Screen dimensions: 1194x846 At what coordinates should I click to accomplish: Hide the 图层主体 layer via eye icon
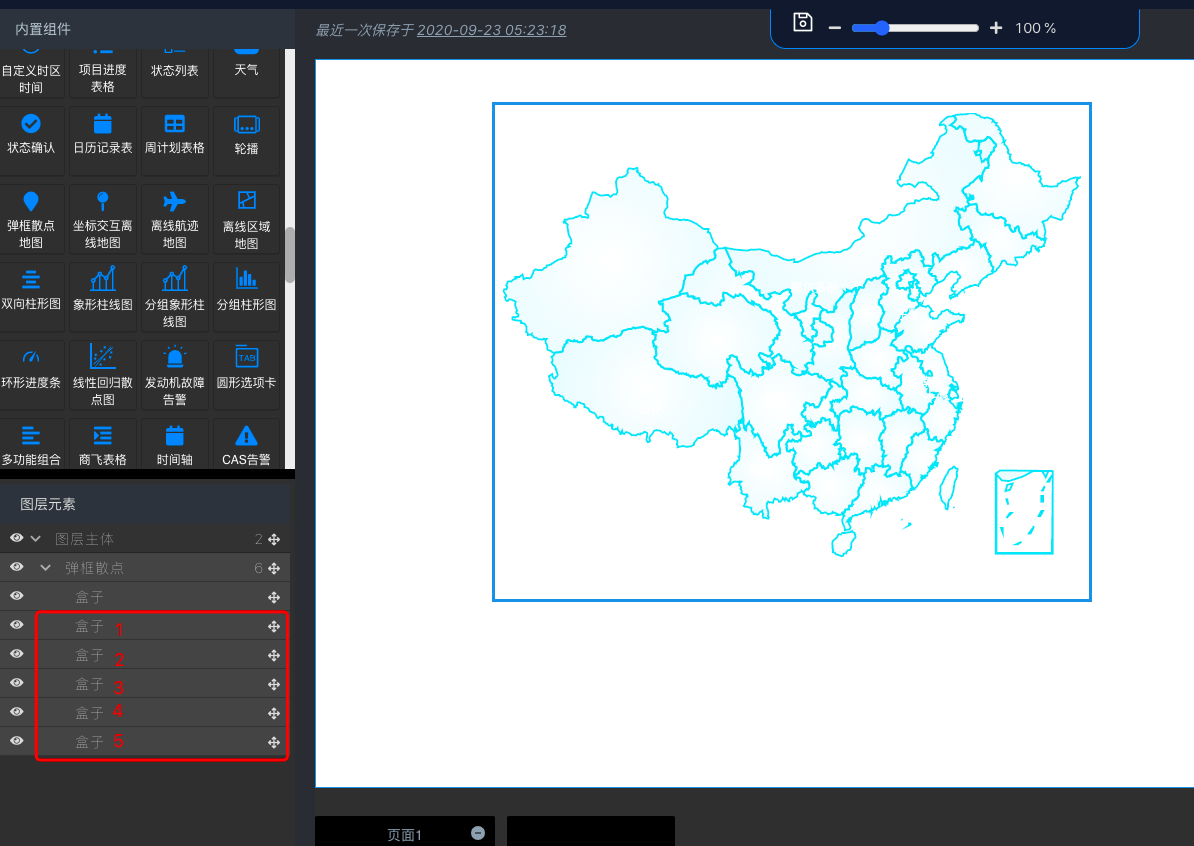coord(17,538)
